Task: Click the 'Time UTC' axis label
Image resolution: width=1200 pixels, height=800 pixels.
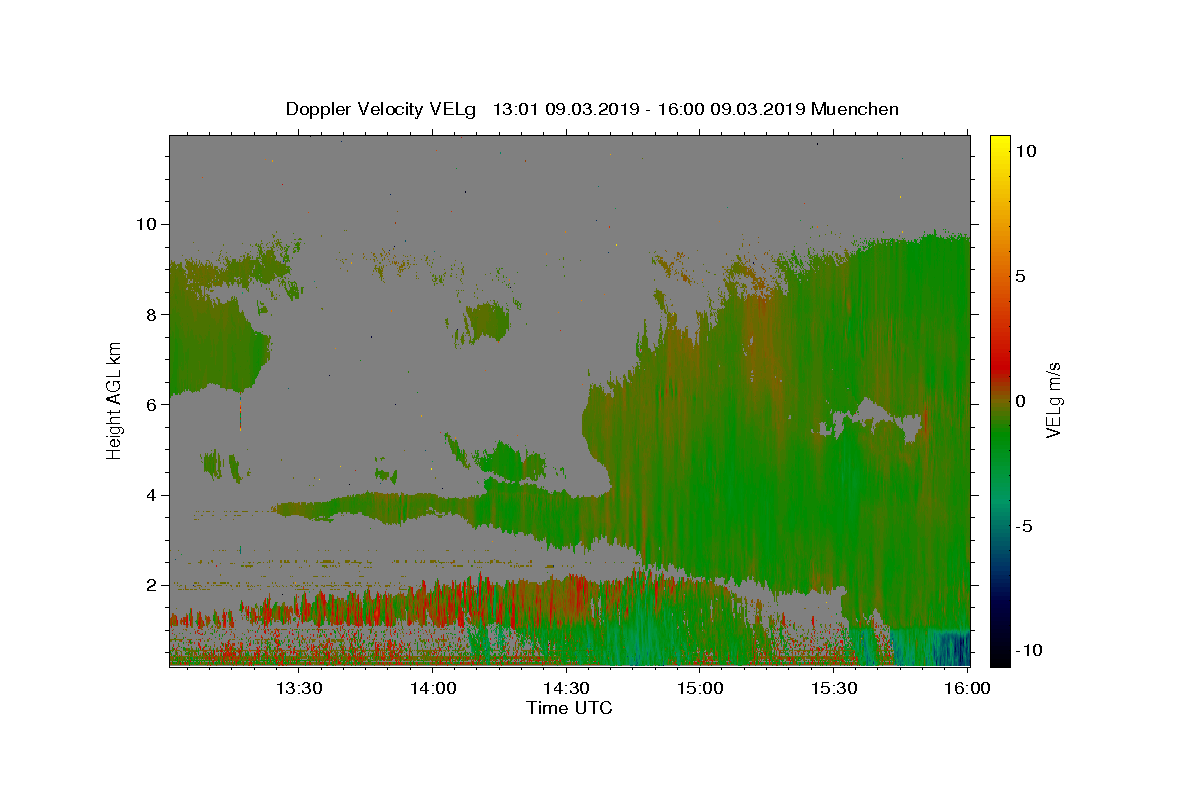Action: click(x=569, y=708)
